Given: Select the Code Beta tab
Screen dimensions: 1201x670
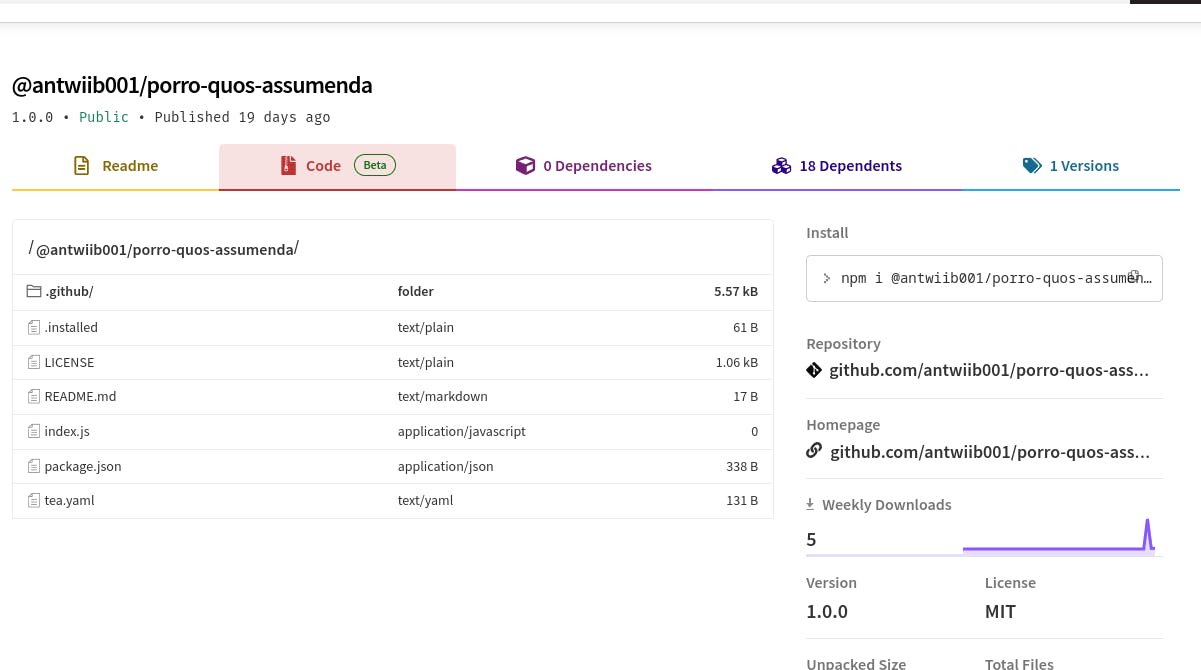Looking at the screenshot, I should pos(337,166).
